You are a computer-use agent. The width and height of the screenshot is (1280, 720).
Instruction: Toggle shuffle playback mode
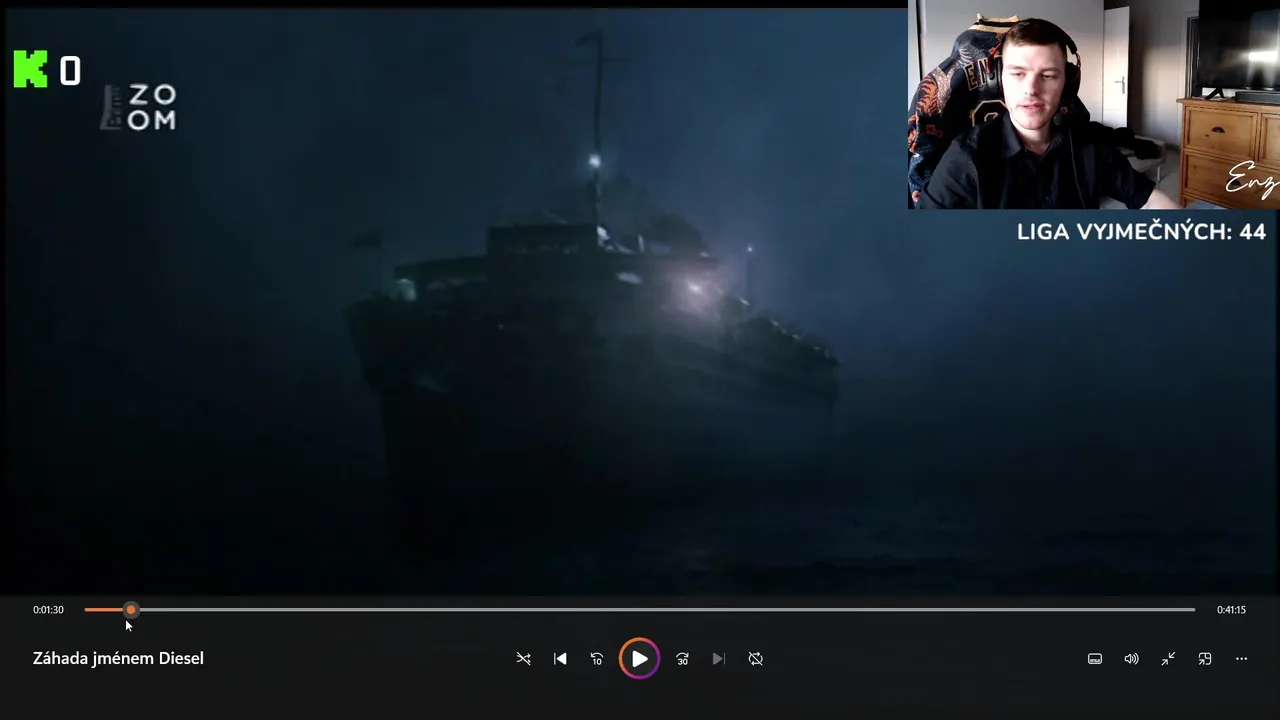click(523, 659)
